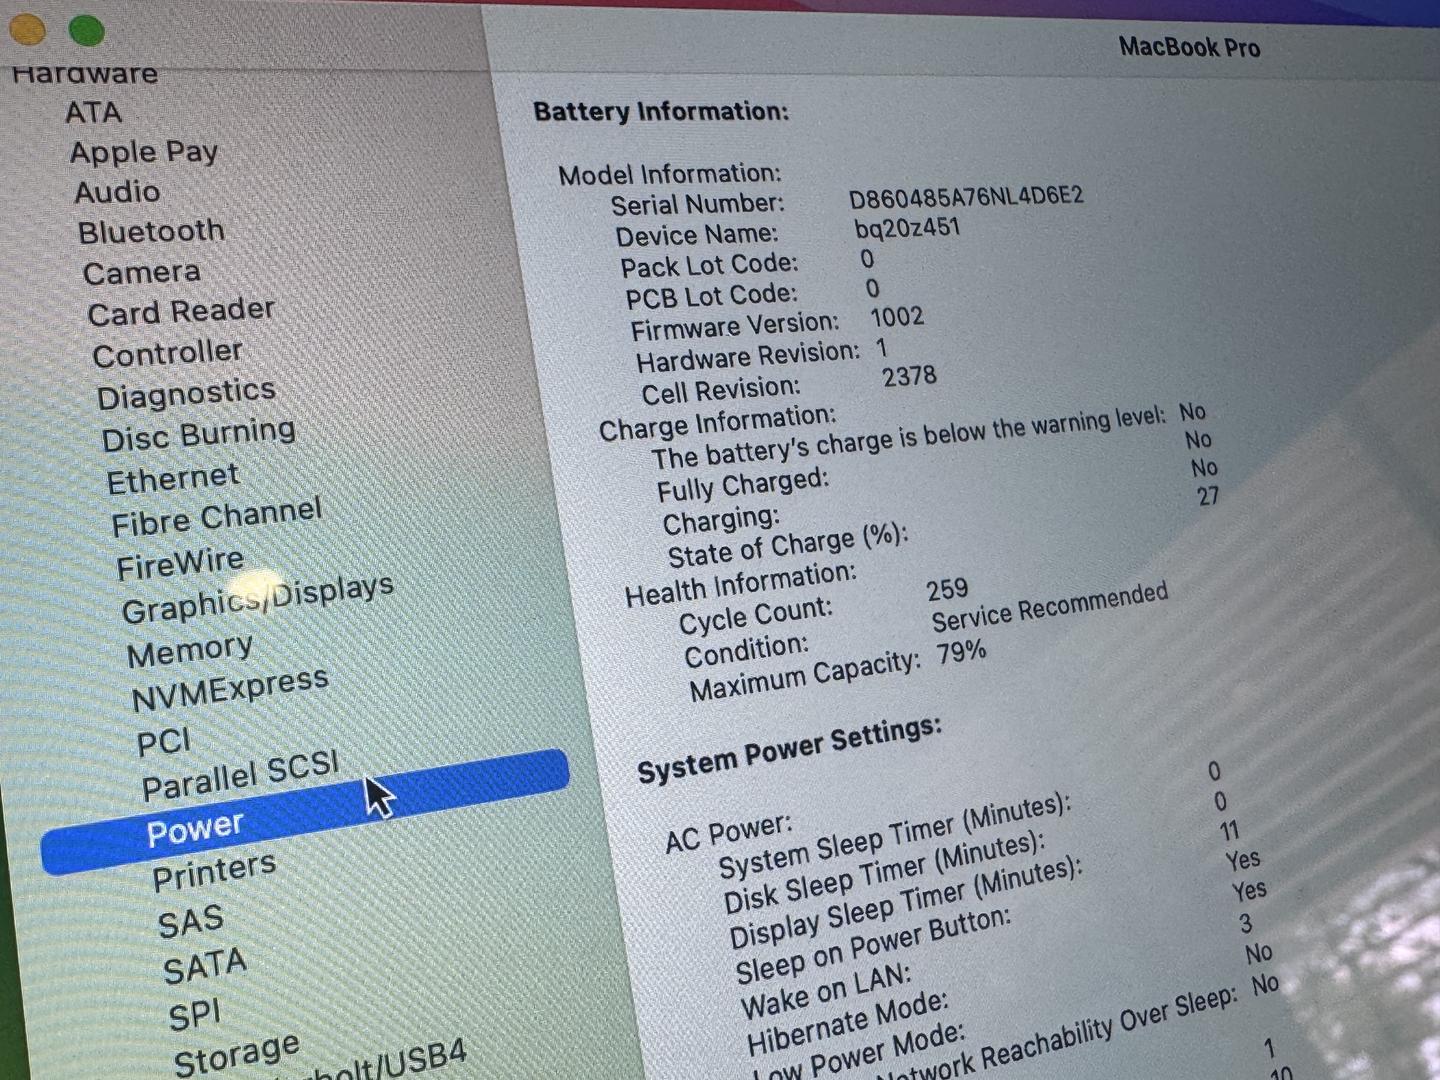Show Bluetooth hardware details
This screenshot has height=1080, width=1440.
(151, 232)
